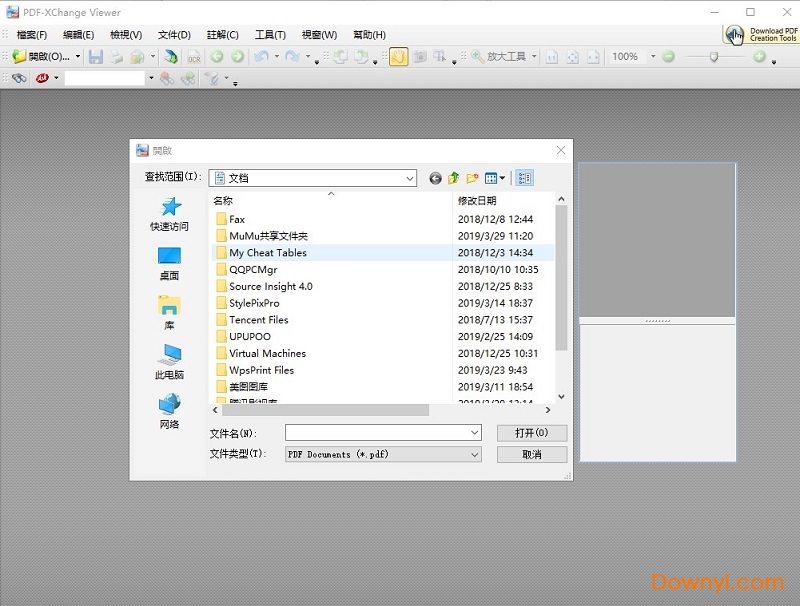This screenshot has height=606, width=800.
Task: Go up one folder level in dialog
Action: [x=454, y=178]
